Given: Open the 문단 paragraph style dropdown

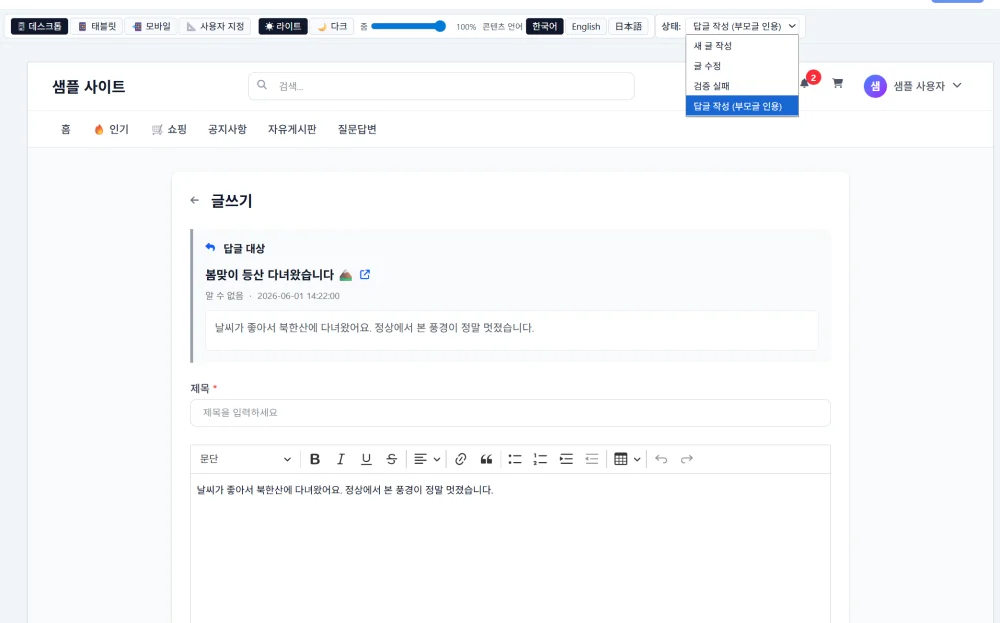Looking at the screenshot, I should [x=245, y=459].
